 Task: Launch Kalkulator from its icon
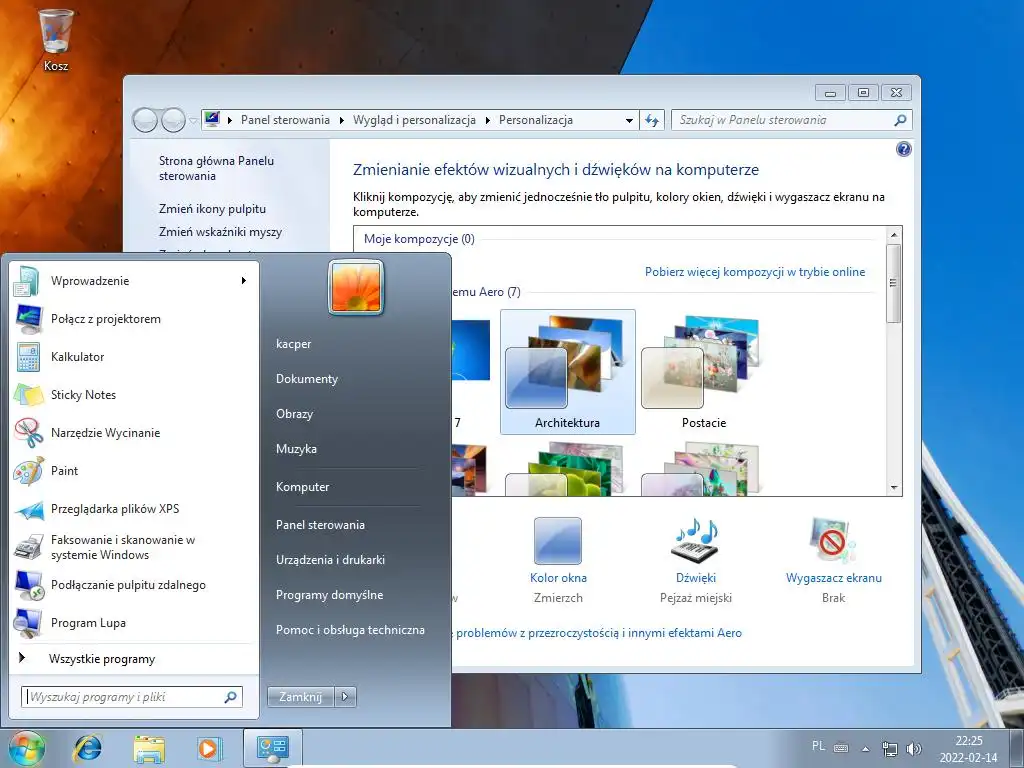[27, 357]
